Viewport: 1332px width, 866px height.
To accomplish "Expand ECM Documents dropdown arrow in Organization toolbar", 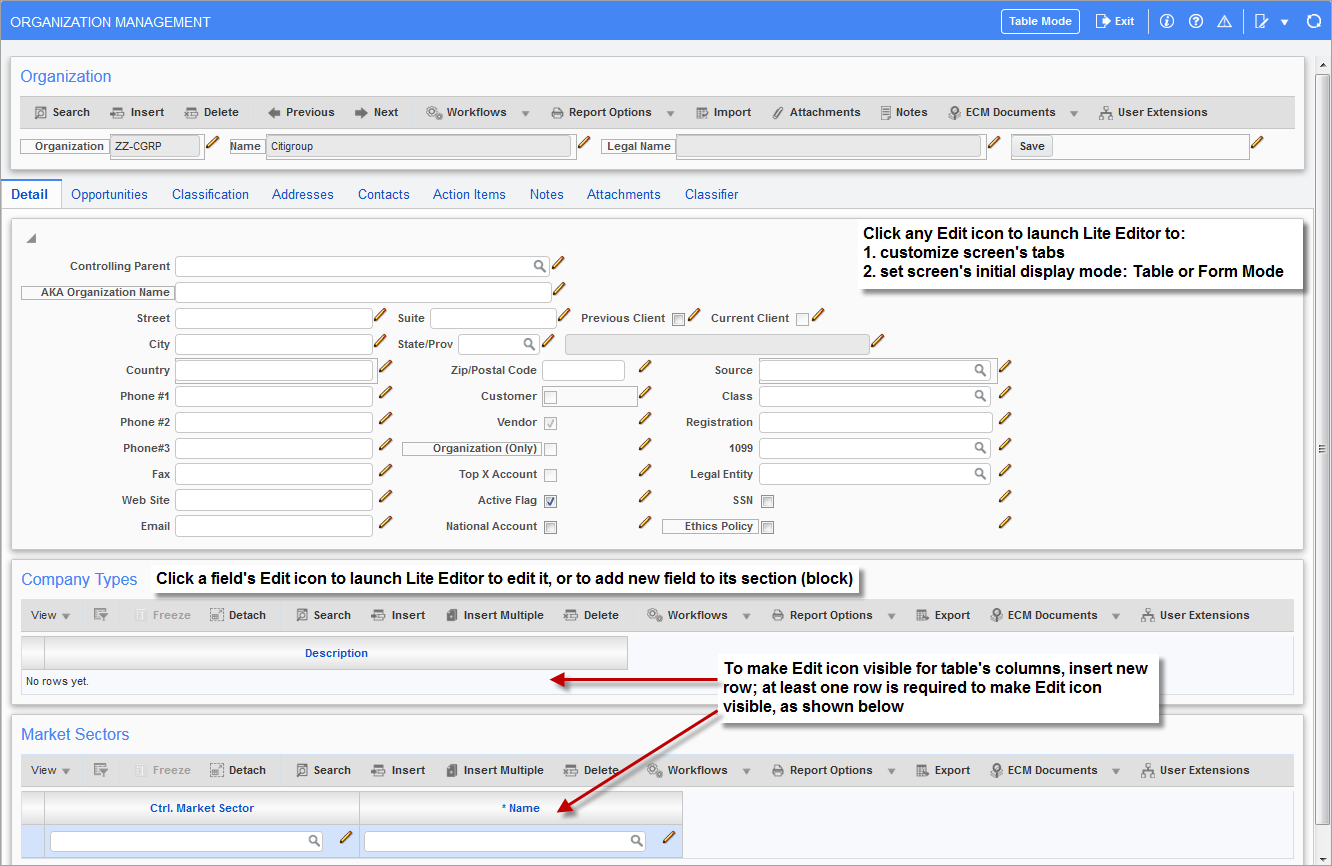I will tap(1074, 113).
